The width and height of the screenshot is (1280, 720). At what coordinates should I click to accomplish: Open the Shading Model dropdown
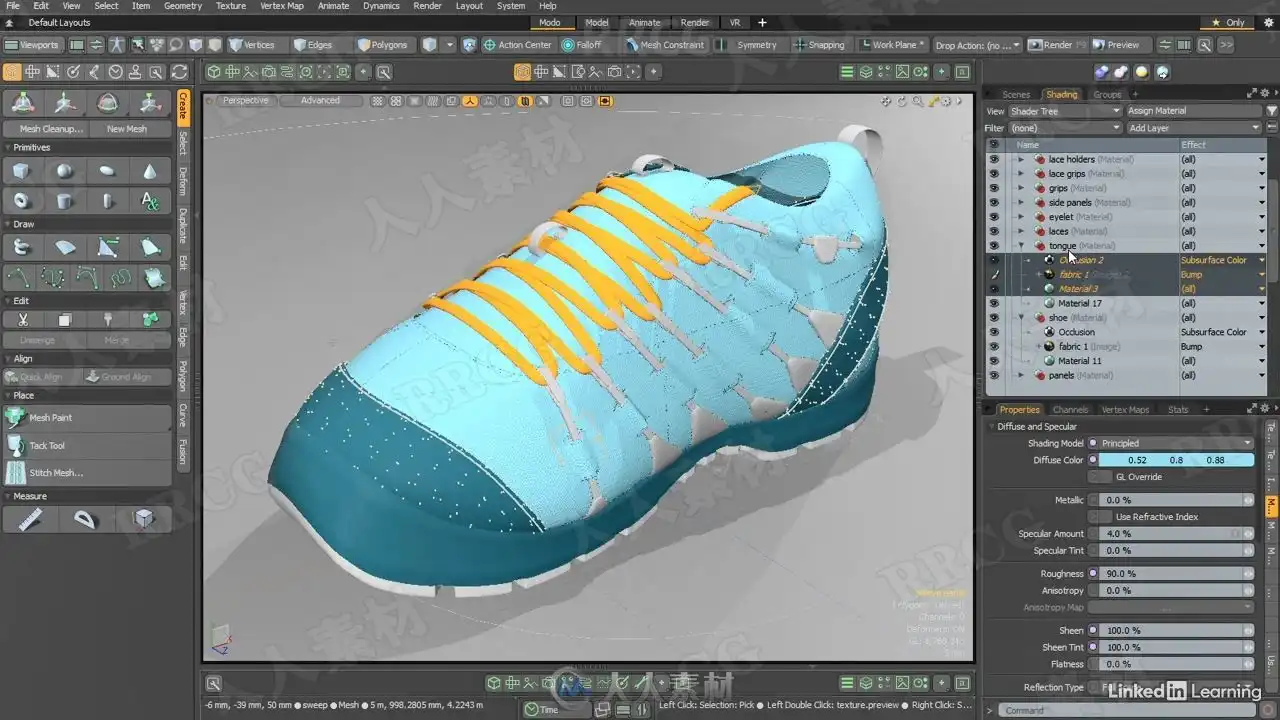point(1175,443)
